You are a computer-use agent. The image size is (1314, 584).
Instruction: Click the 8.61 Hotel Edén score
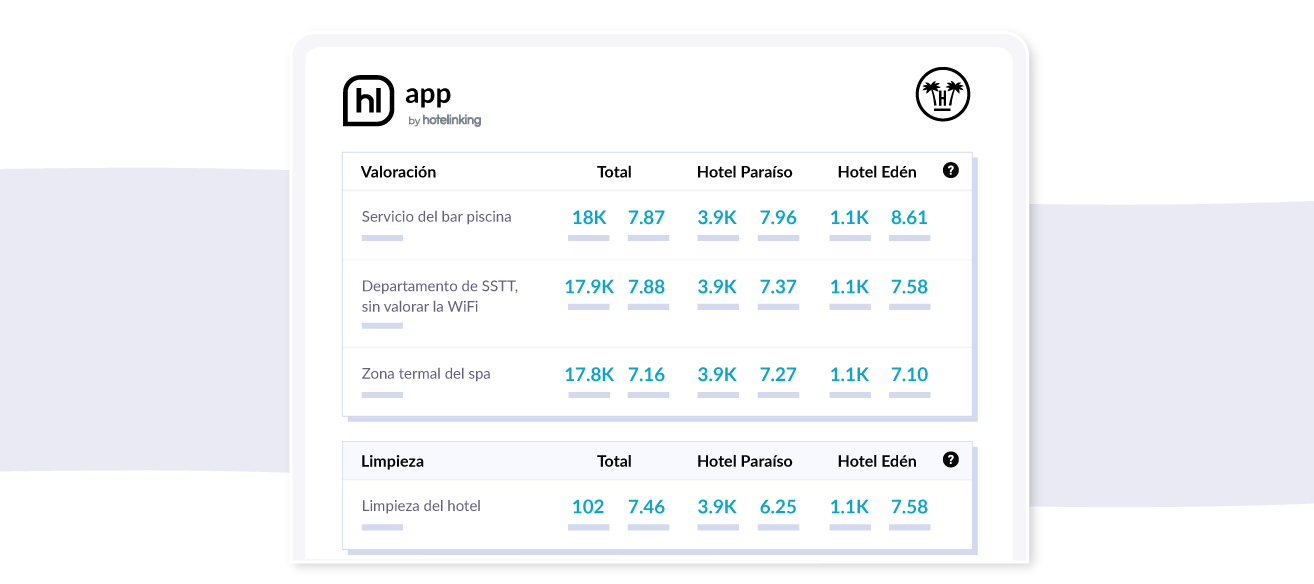tap(909, 217)
